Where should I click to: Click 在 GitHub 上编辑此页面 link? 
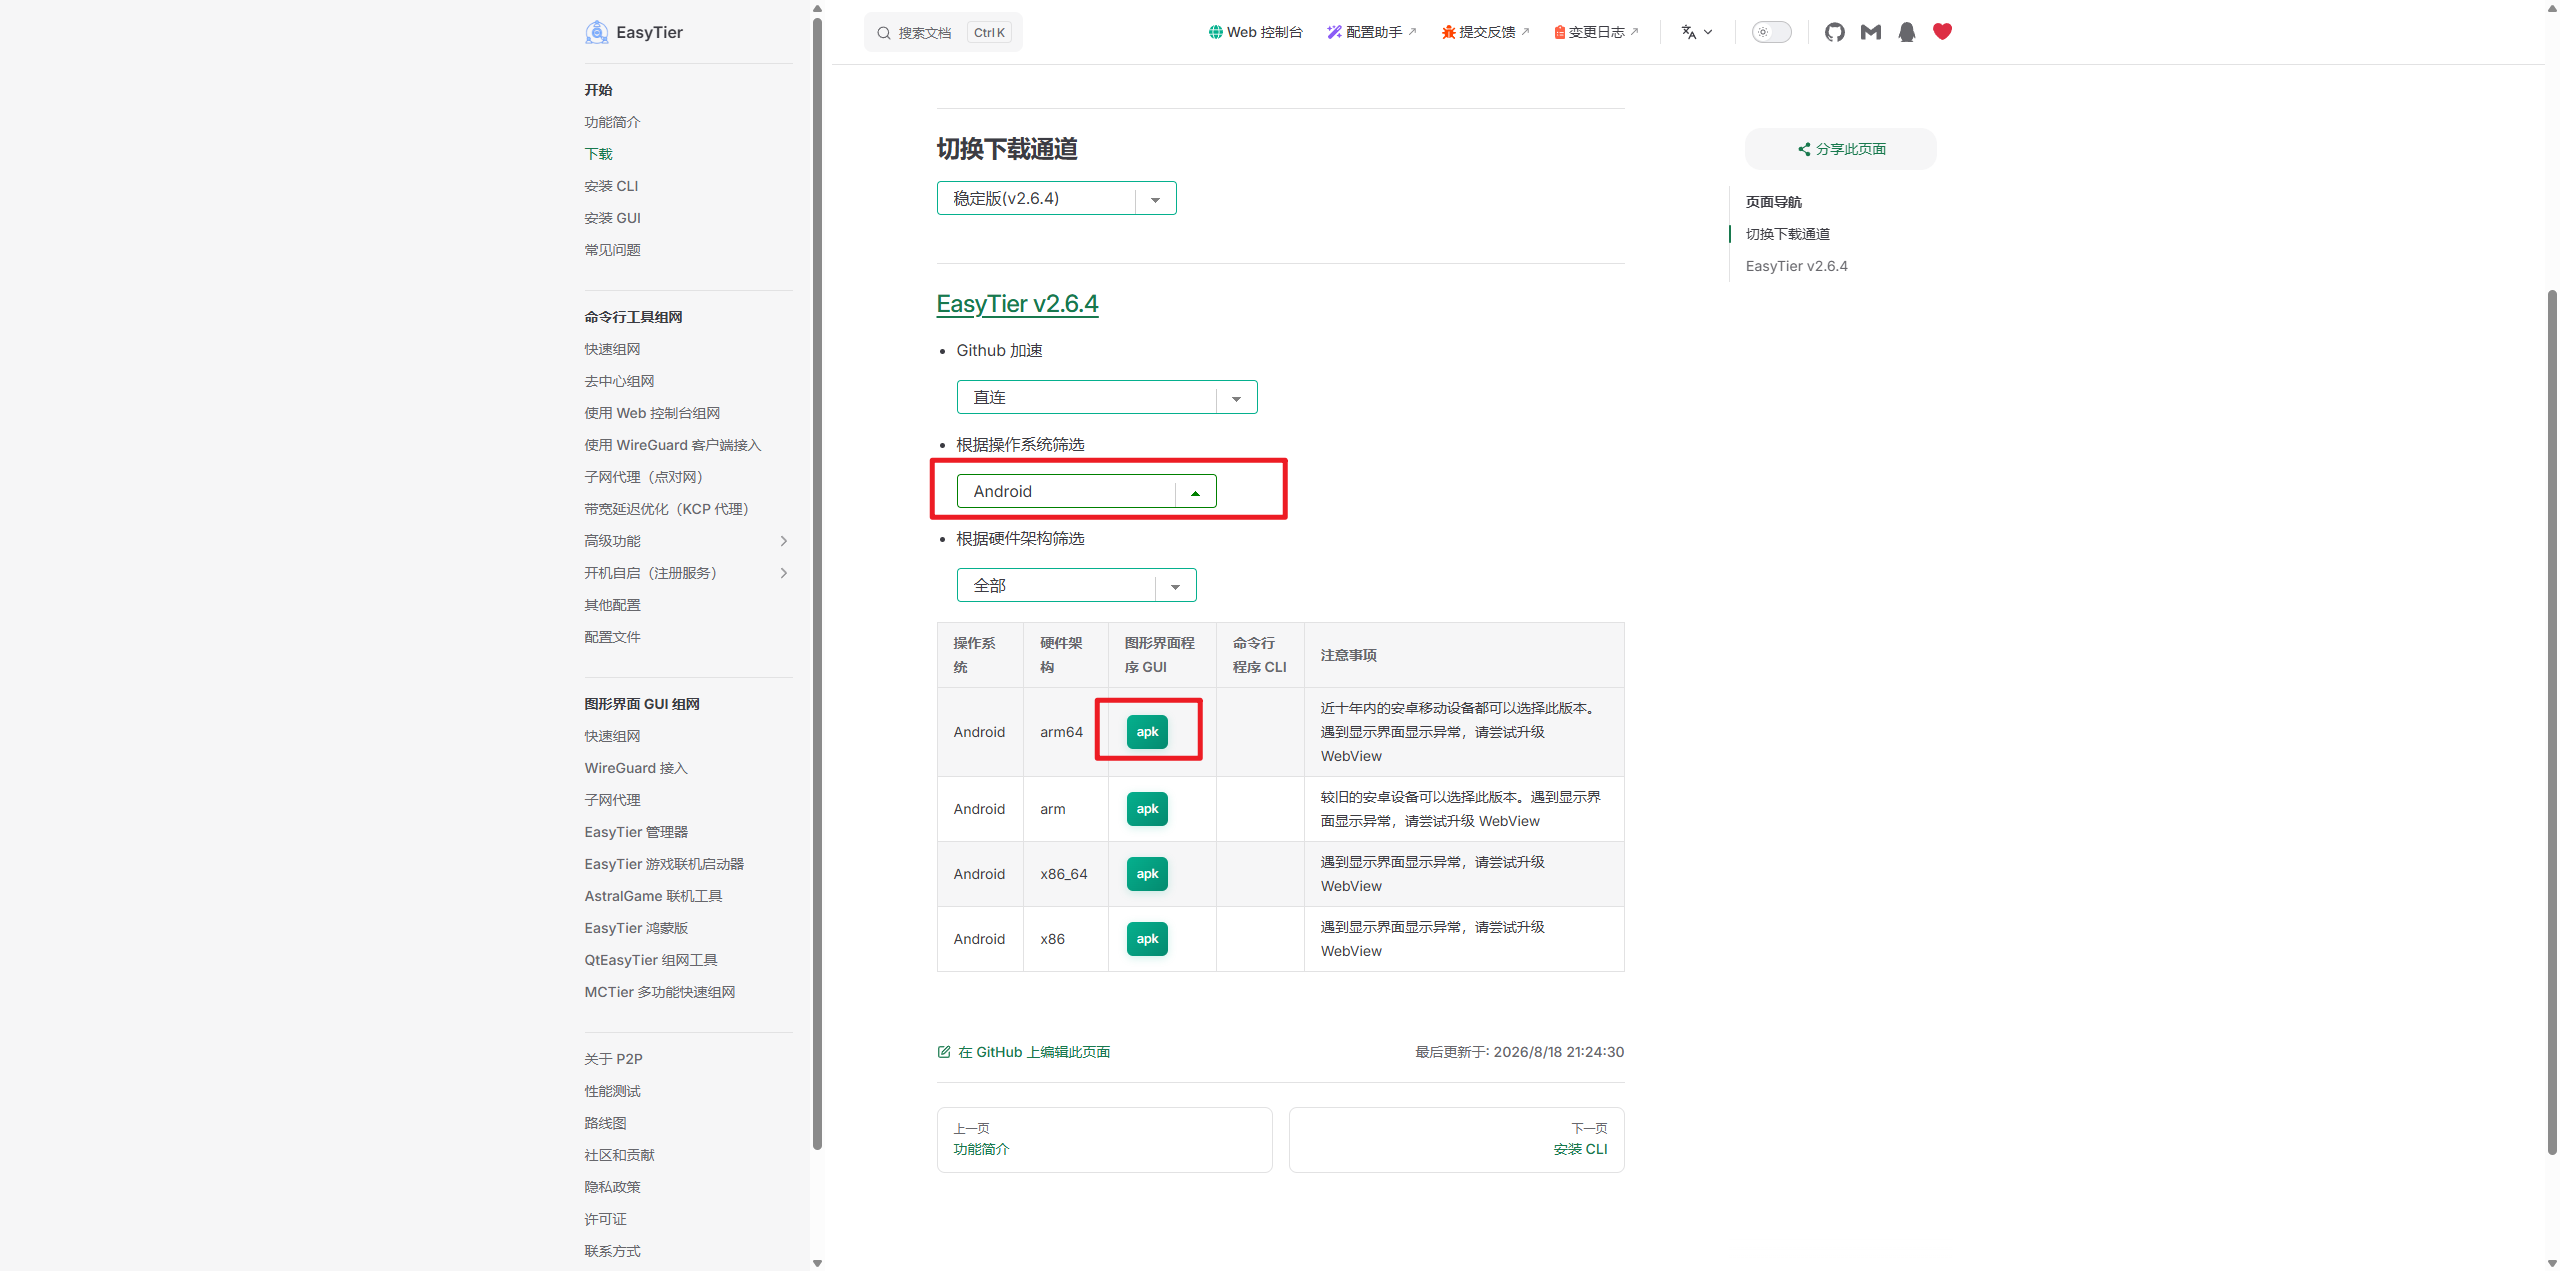[x=1024, y=1052]
